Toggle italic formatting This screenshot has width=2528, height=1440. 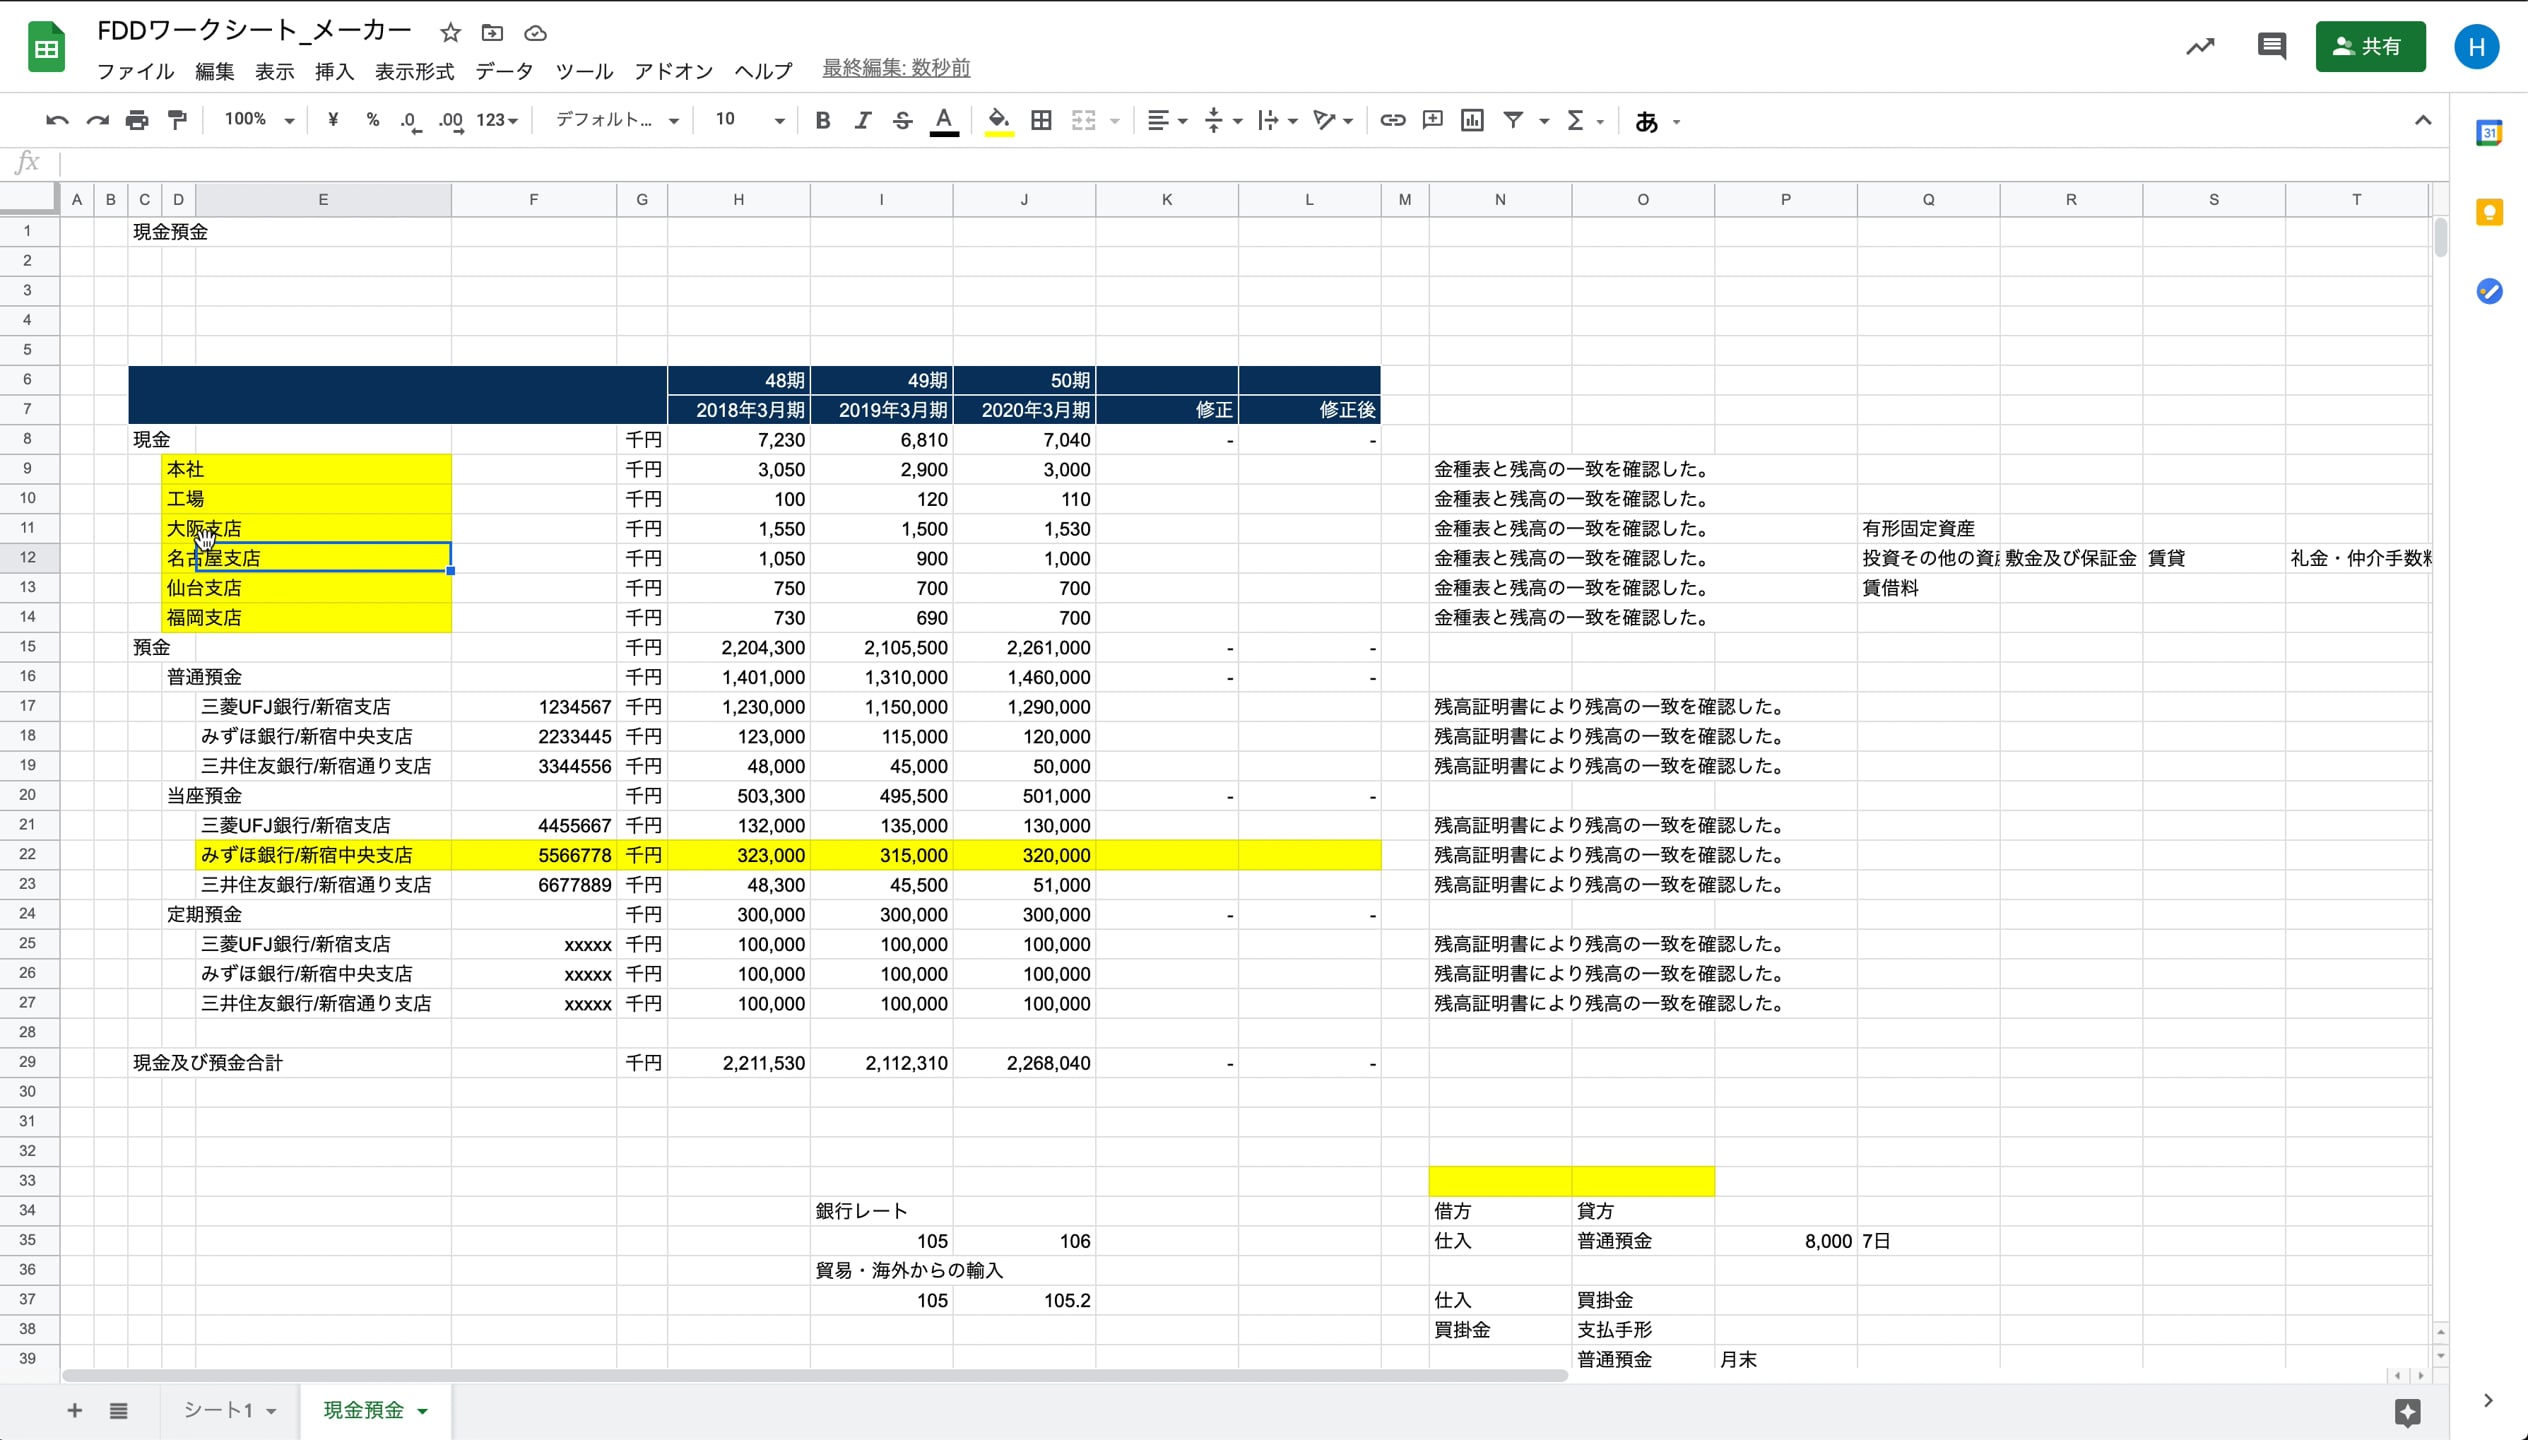(862, 119)
